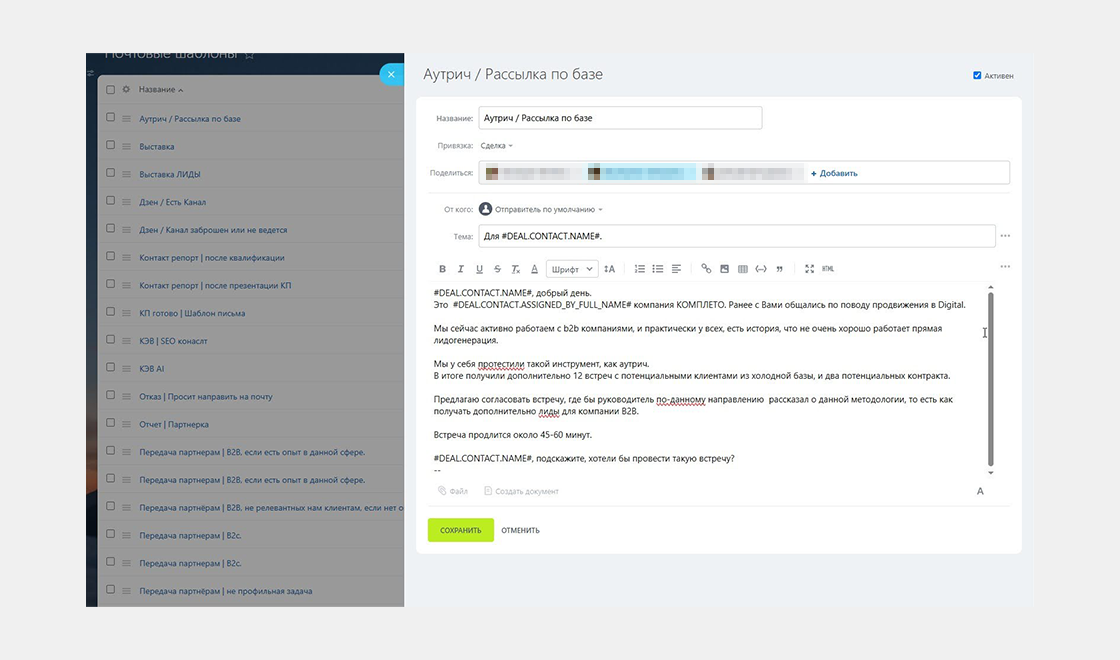Insert a link using the chain icon
The image size is (1120, 660).
click(x=704, y=268)
